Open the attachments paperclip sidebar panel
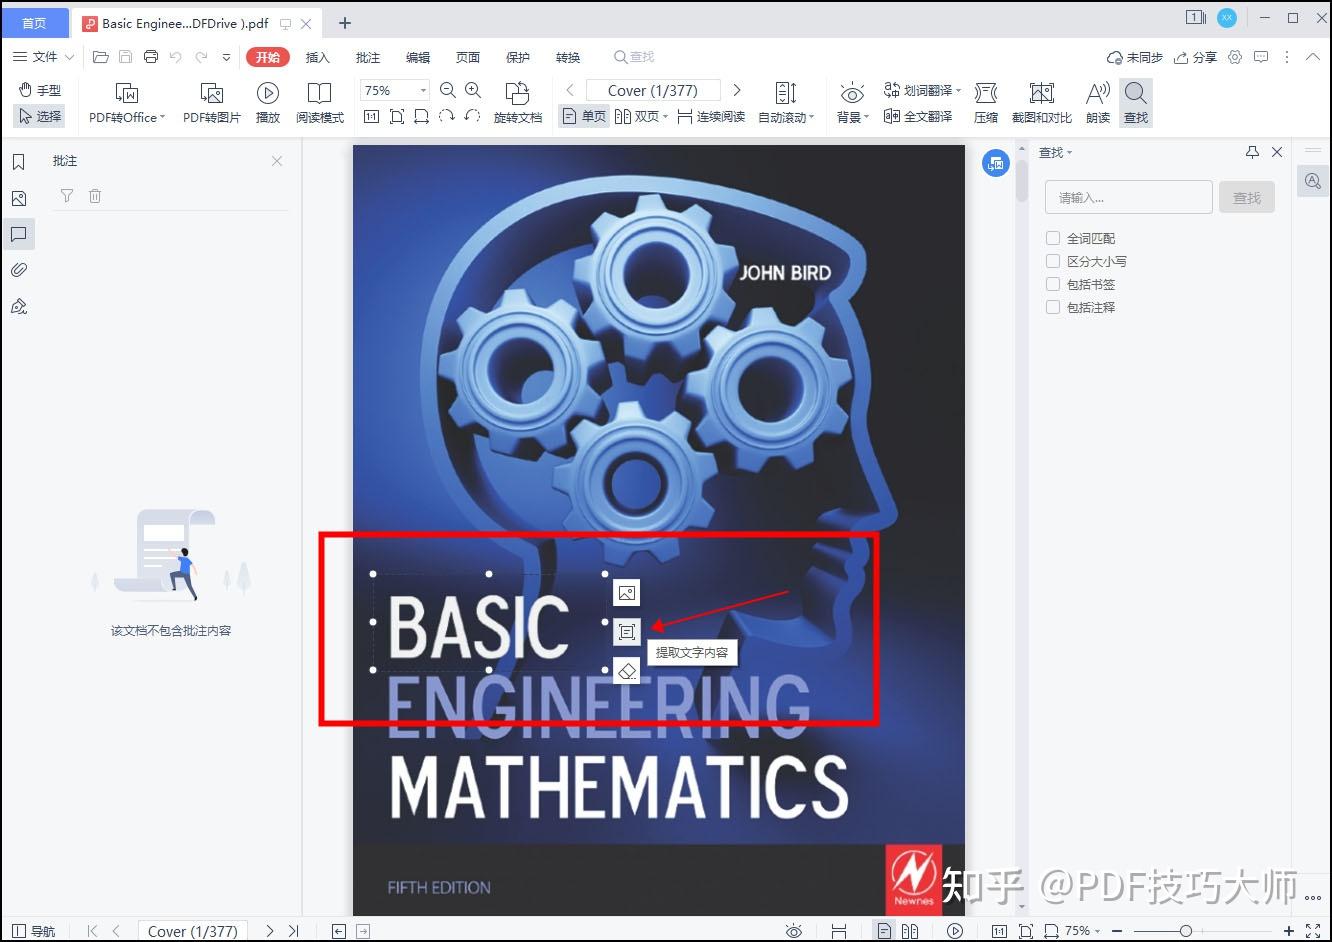Viewport: 1332px width, 942px height. coord(19,270)
